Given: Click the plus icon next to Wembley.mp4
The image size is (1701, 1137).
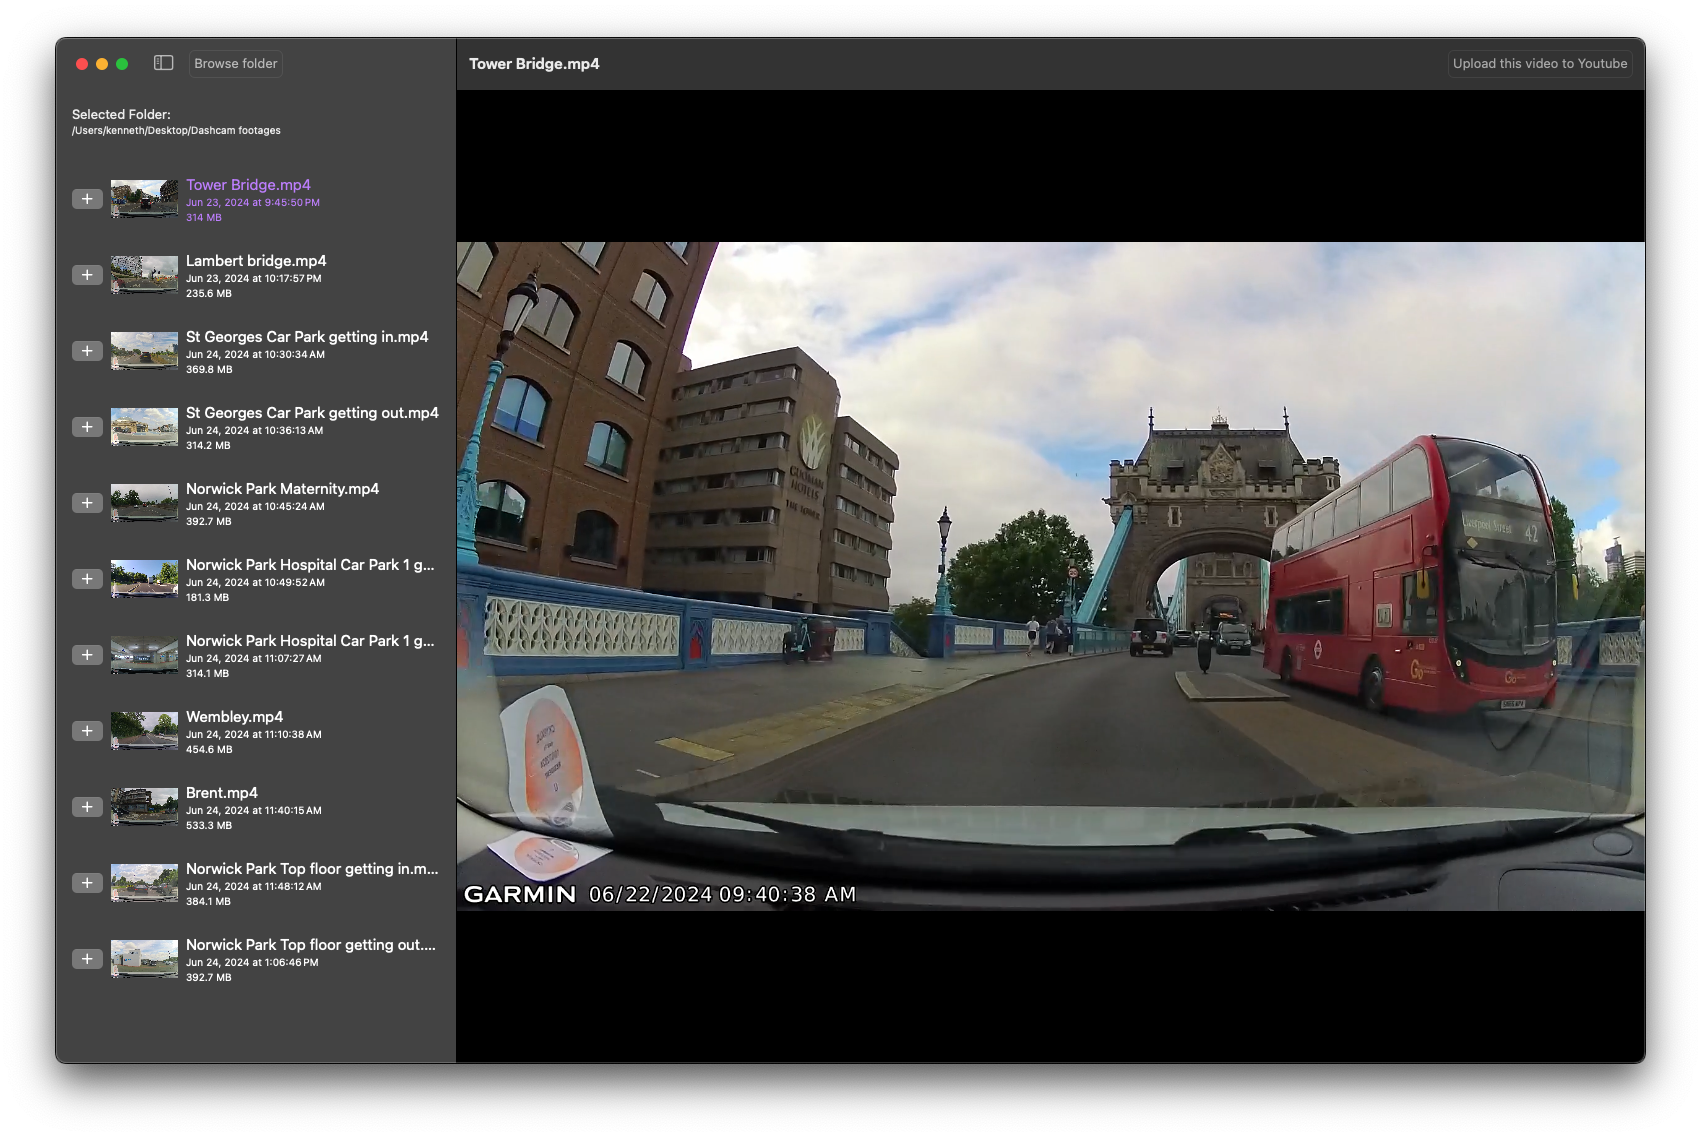Looking at the screenshot, I should 88,730.
